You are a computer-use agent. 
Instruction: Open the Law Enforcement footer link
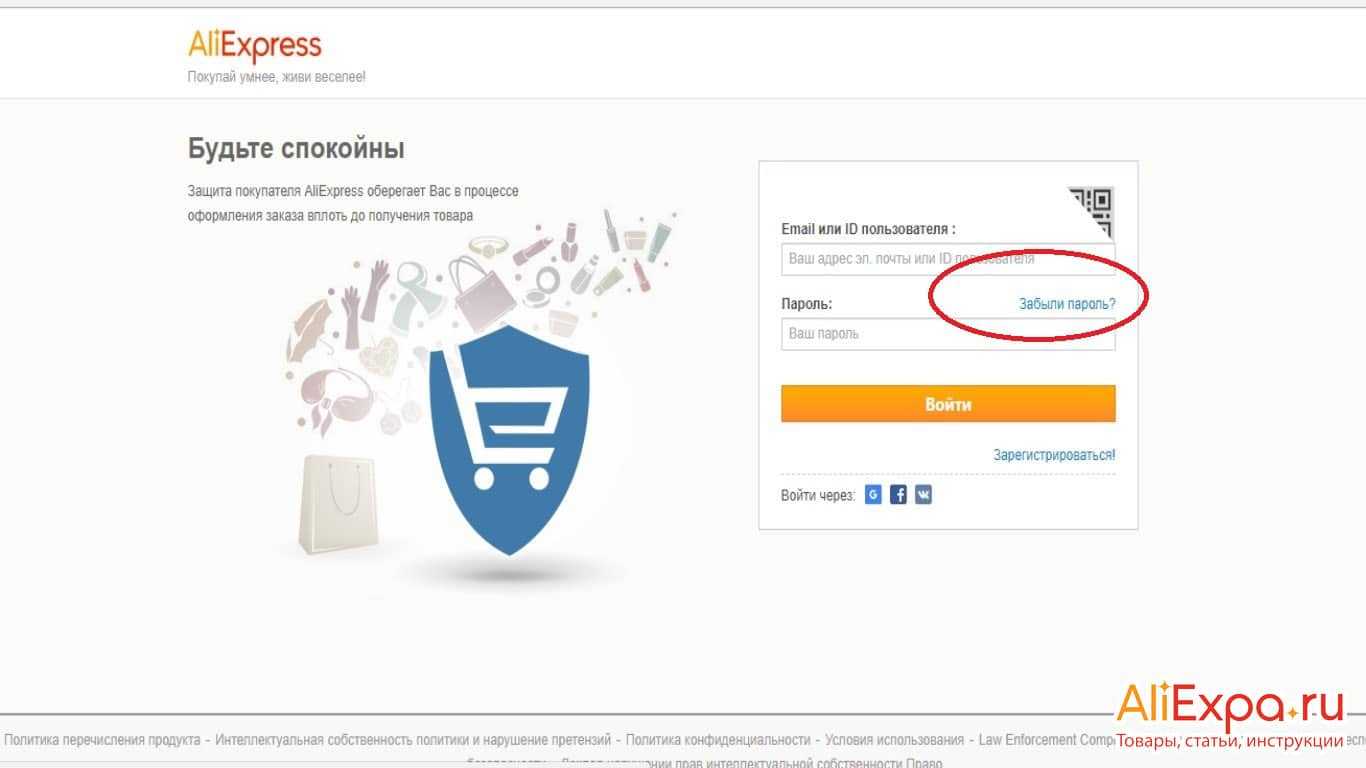(1040, 740)
